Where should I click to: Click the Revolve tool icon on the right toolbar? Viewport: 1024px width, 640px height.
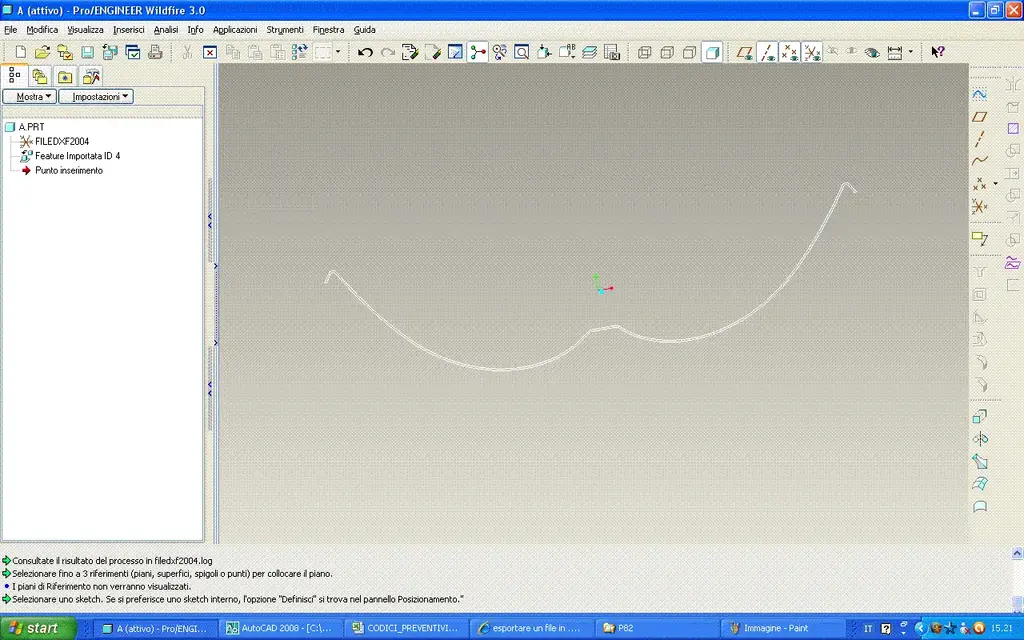[x=980, y=439]
